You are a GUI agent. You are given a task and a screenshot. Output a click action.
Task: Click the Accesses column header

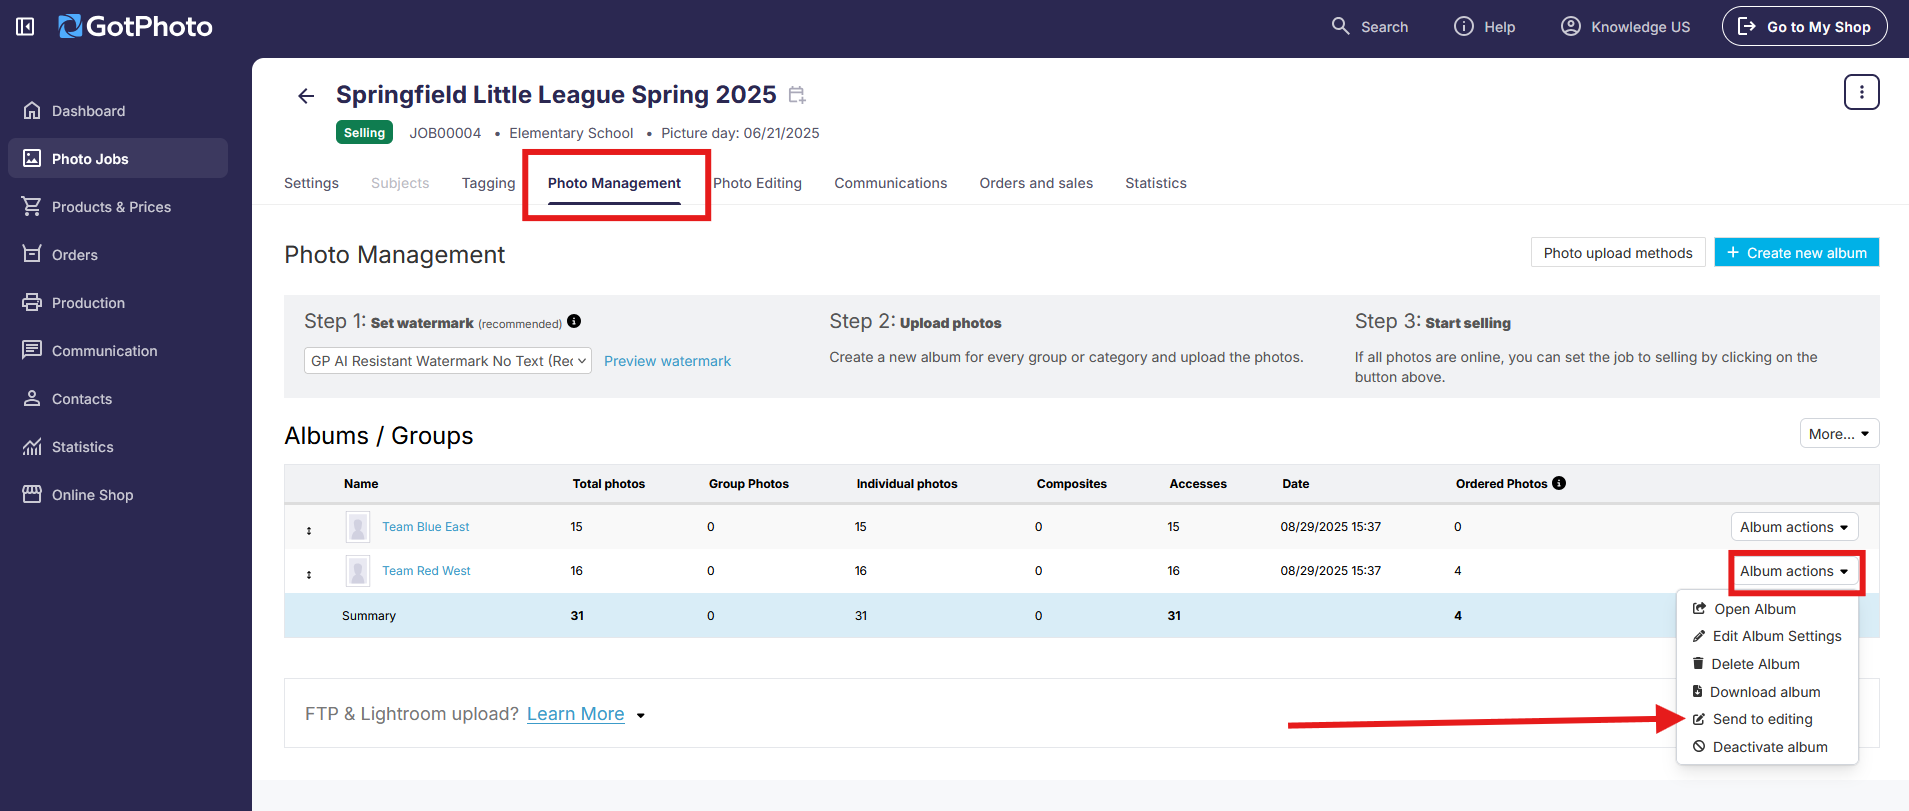(1198, 484)
